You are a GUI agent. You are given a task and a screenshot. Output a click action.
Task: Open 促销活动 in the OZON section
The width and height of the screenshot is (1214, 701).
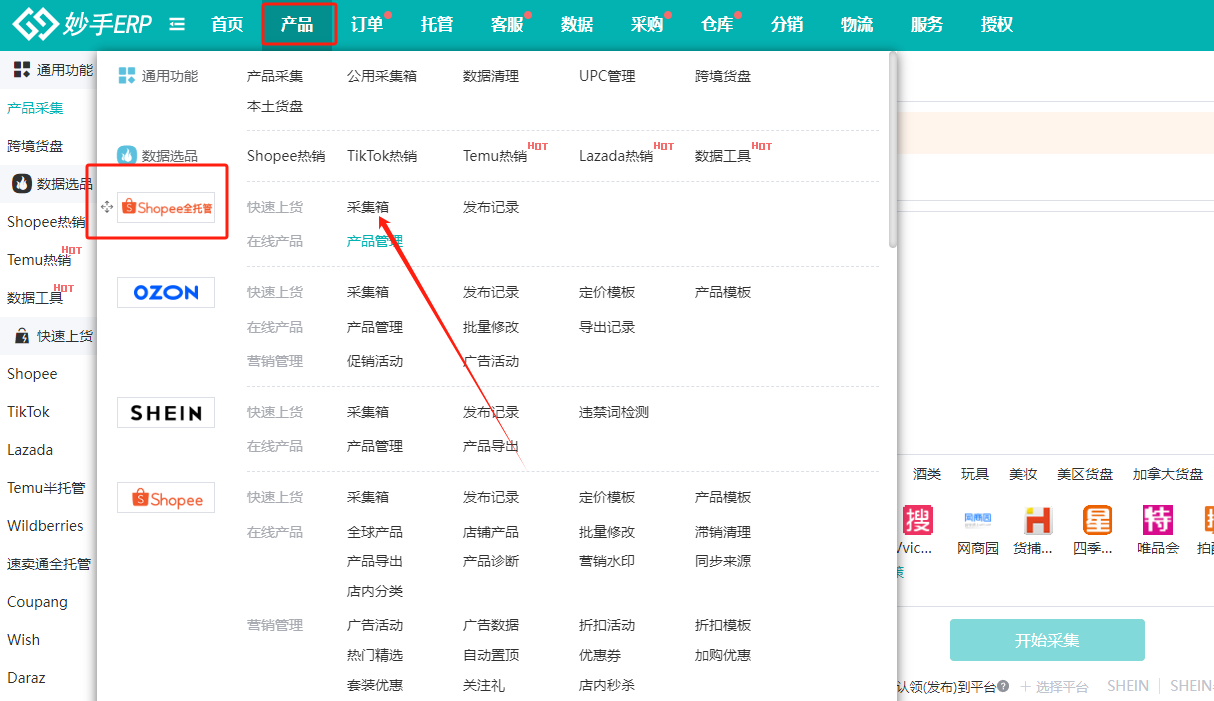click(375, 361)
